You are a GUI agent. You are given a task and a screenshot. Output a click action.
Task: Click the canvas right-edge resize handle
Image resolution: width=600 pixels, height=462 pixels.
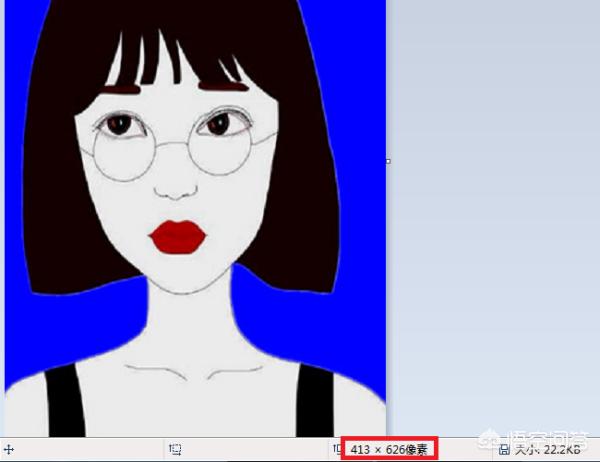pos(388,160)
